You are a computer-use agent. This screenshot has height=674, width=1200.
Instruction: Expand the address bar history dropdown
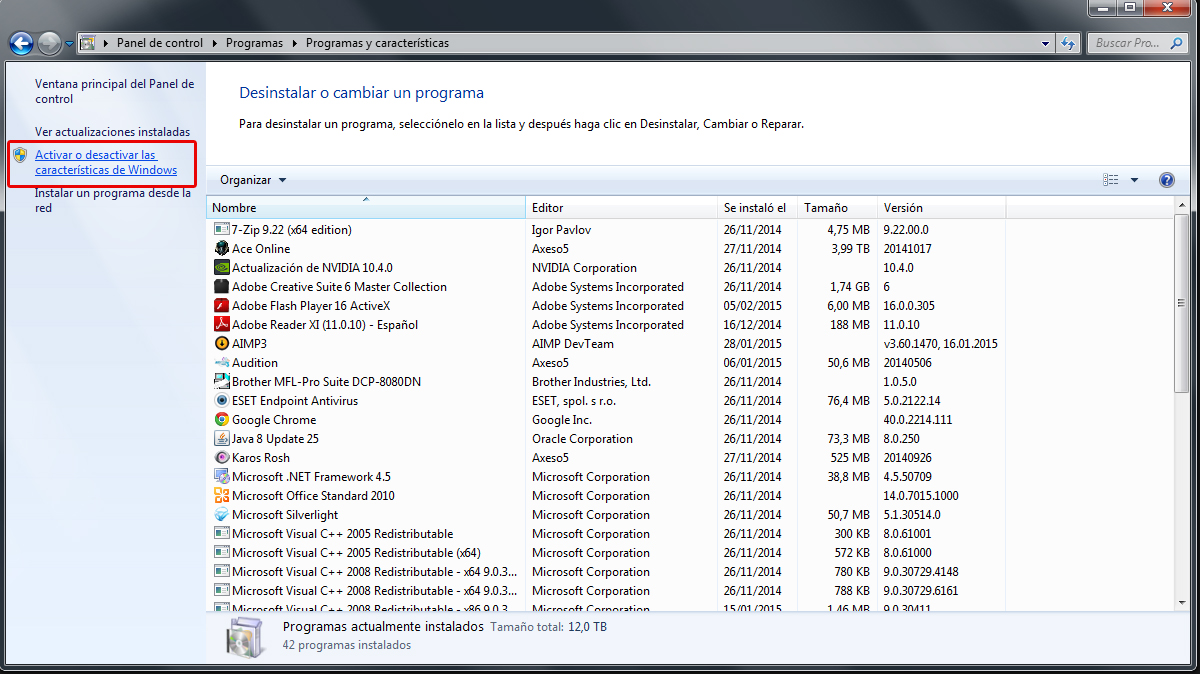1046,43
